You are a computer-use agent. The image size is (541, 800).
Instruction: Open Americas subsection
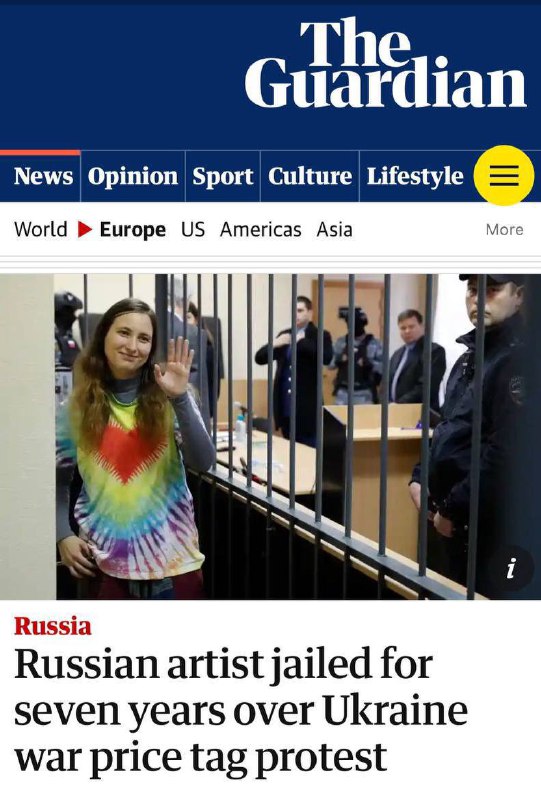[261, 229]
